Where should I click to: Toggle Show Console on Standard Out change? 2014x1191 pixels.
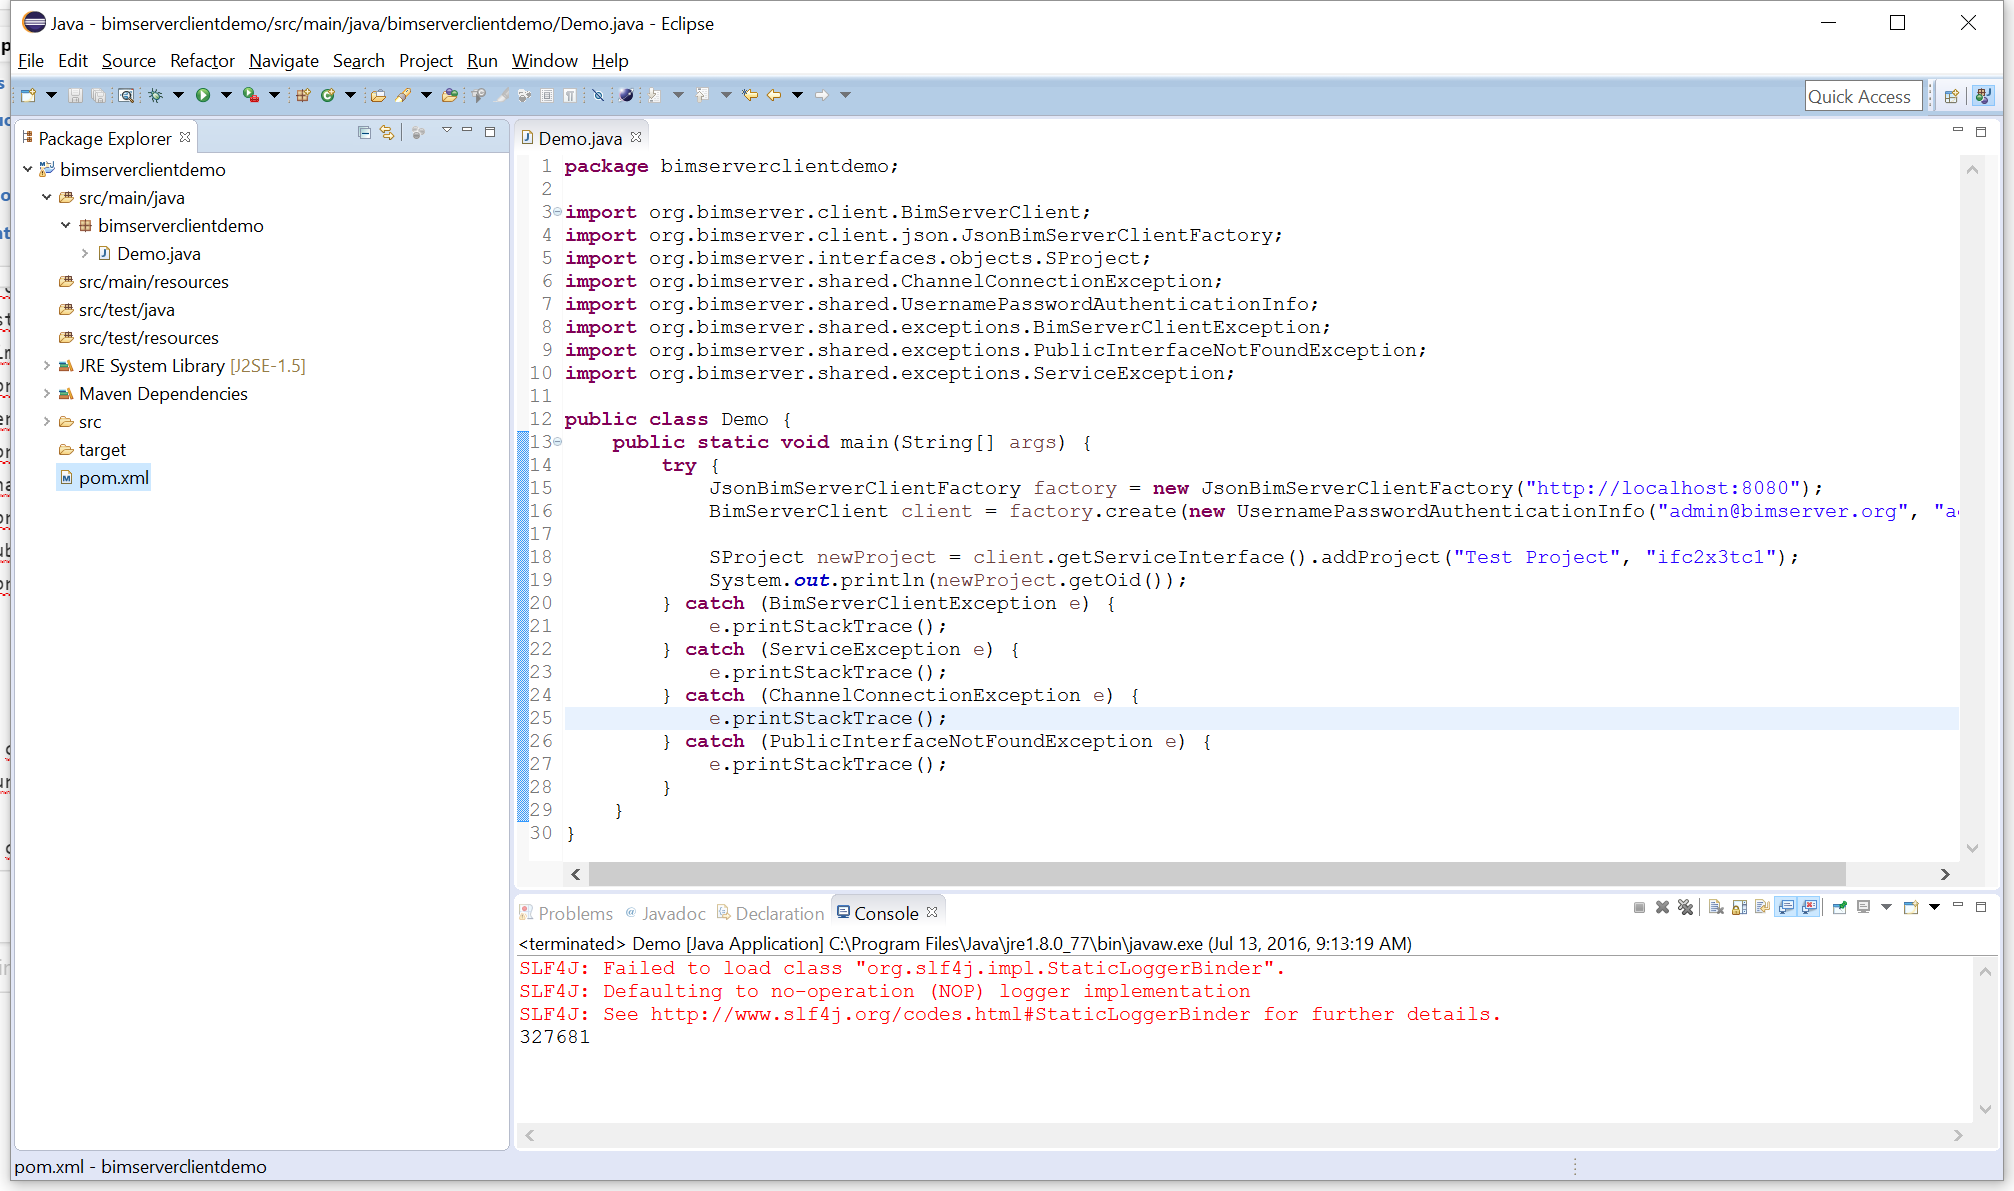pyautogui.click(x=1786, y=907)
